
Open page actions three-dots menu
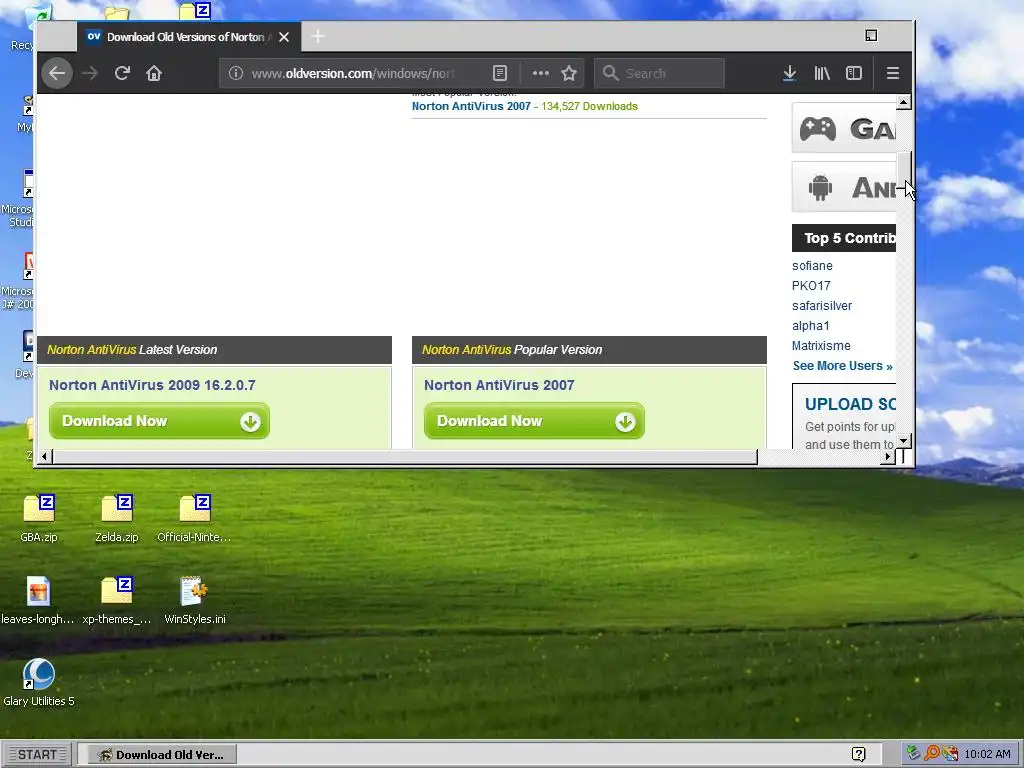(541, 73)
